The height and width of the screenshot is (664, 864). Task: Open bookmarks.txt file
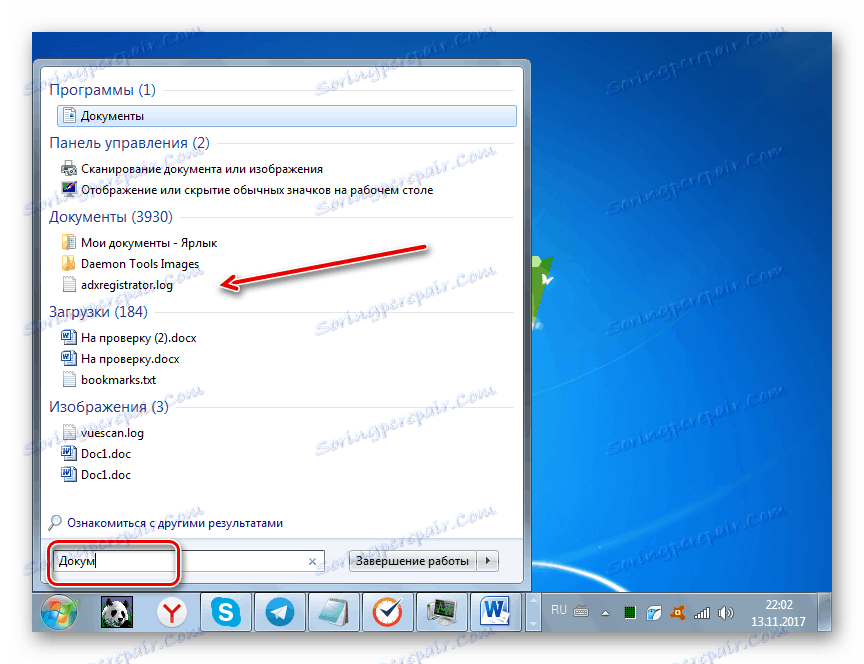[118, 379]
